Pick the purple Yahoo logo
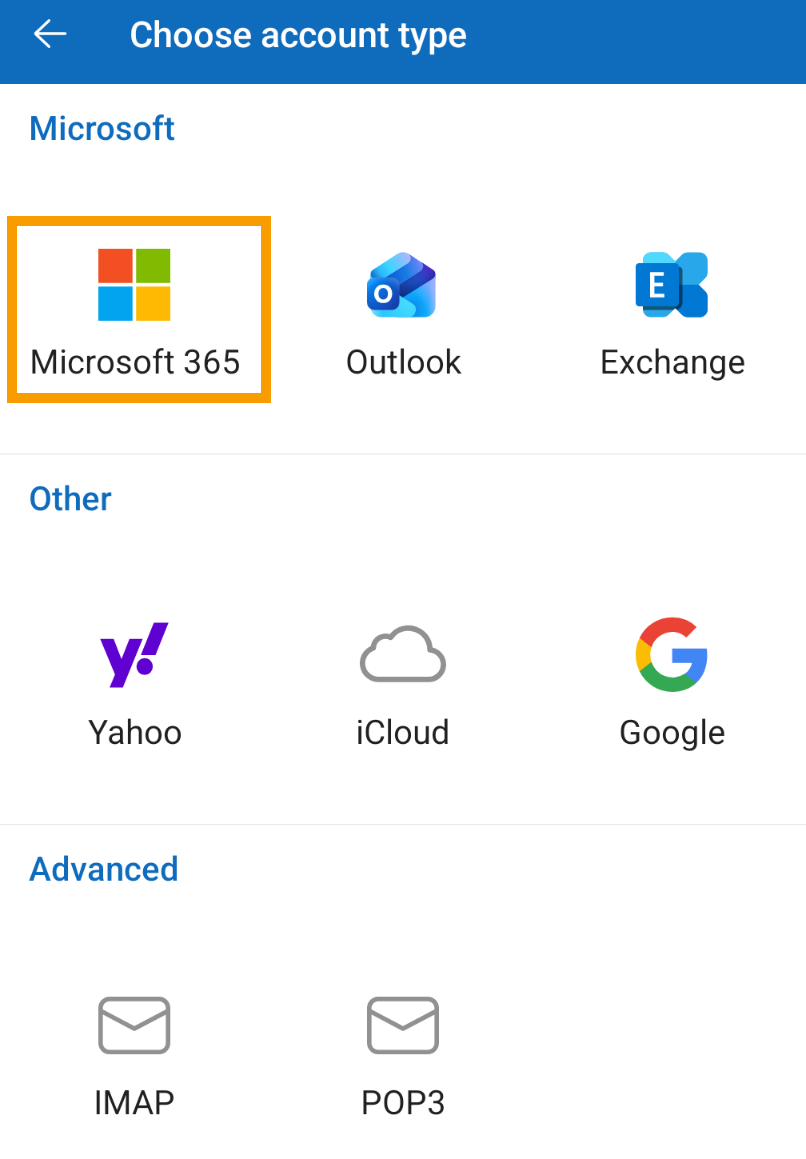 point(134,655)
